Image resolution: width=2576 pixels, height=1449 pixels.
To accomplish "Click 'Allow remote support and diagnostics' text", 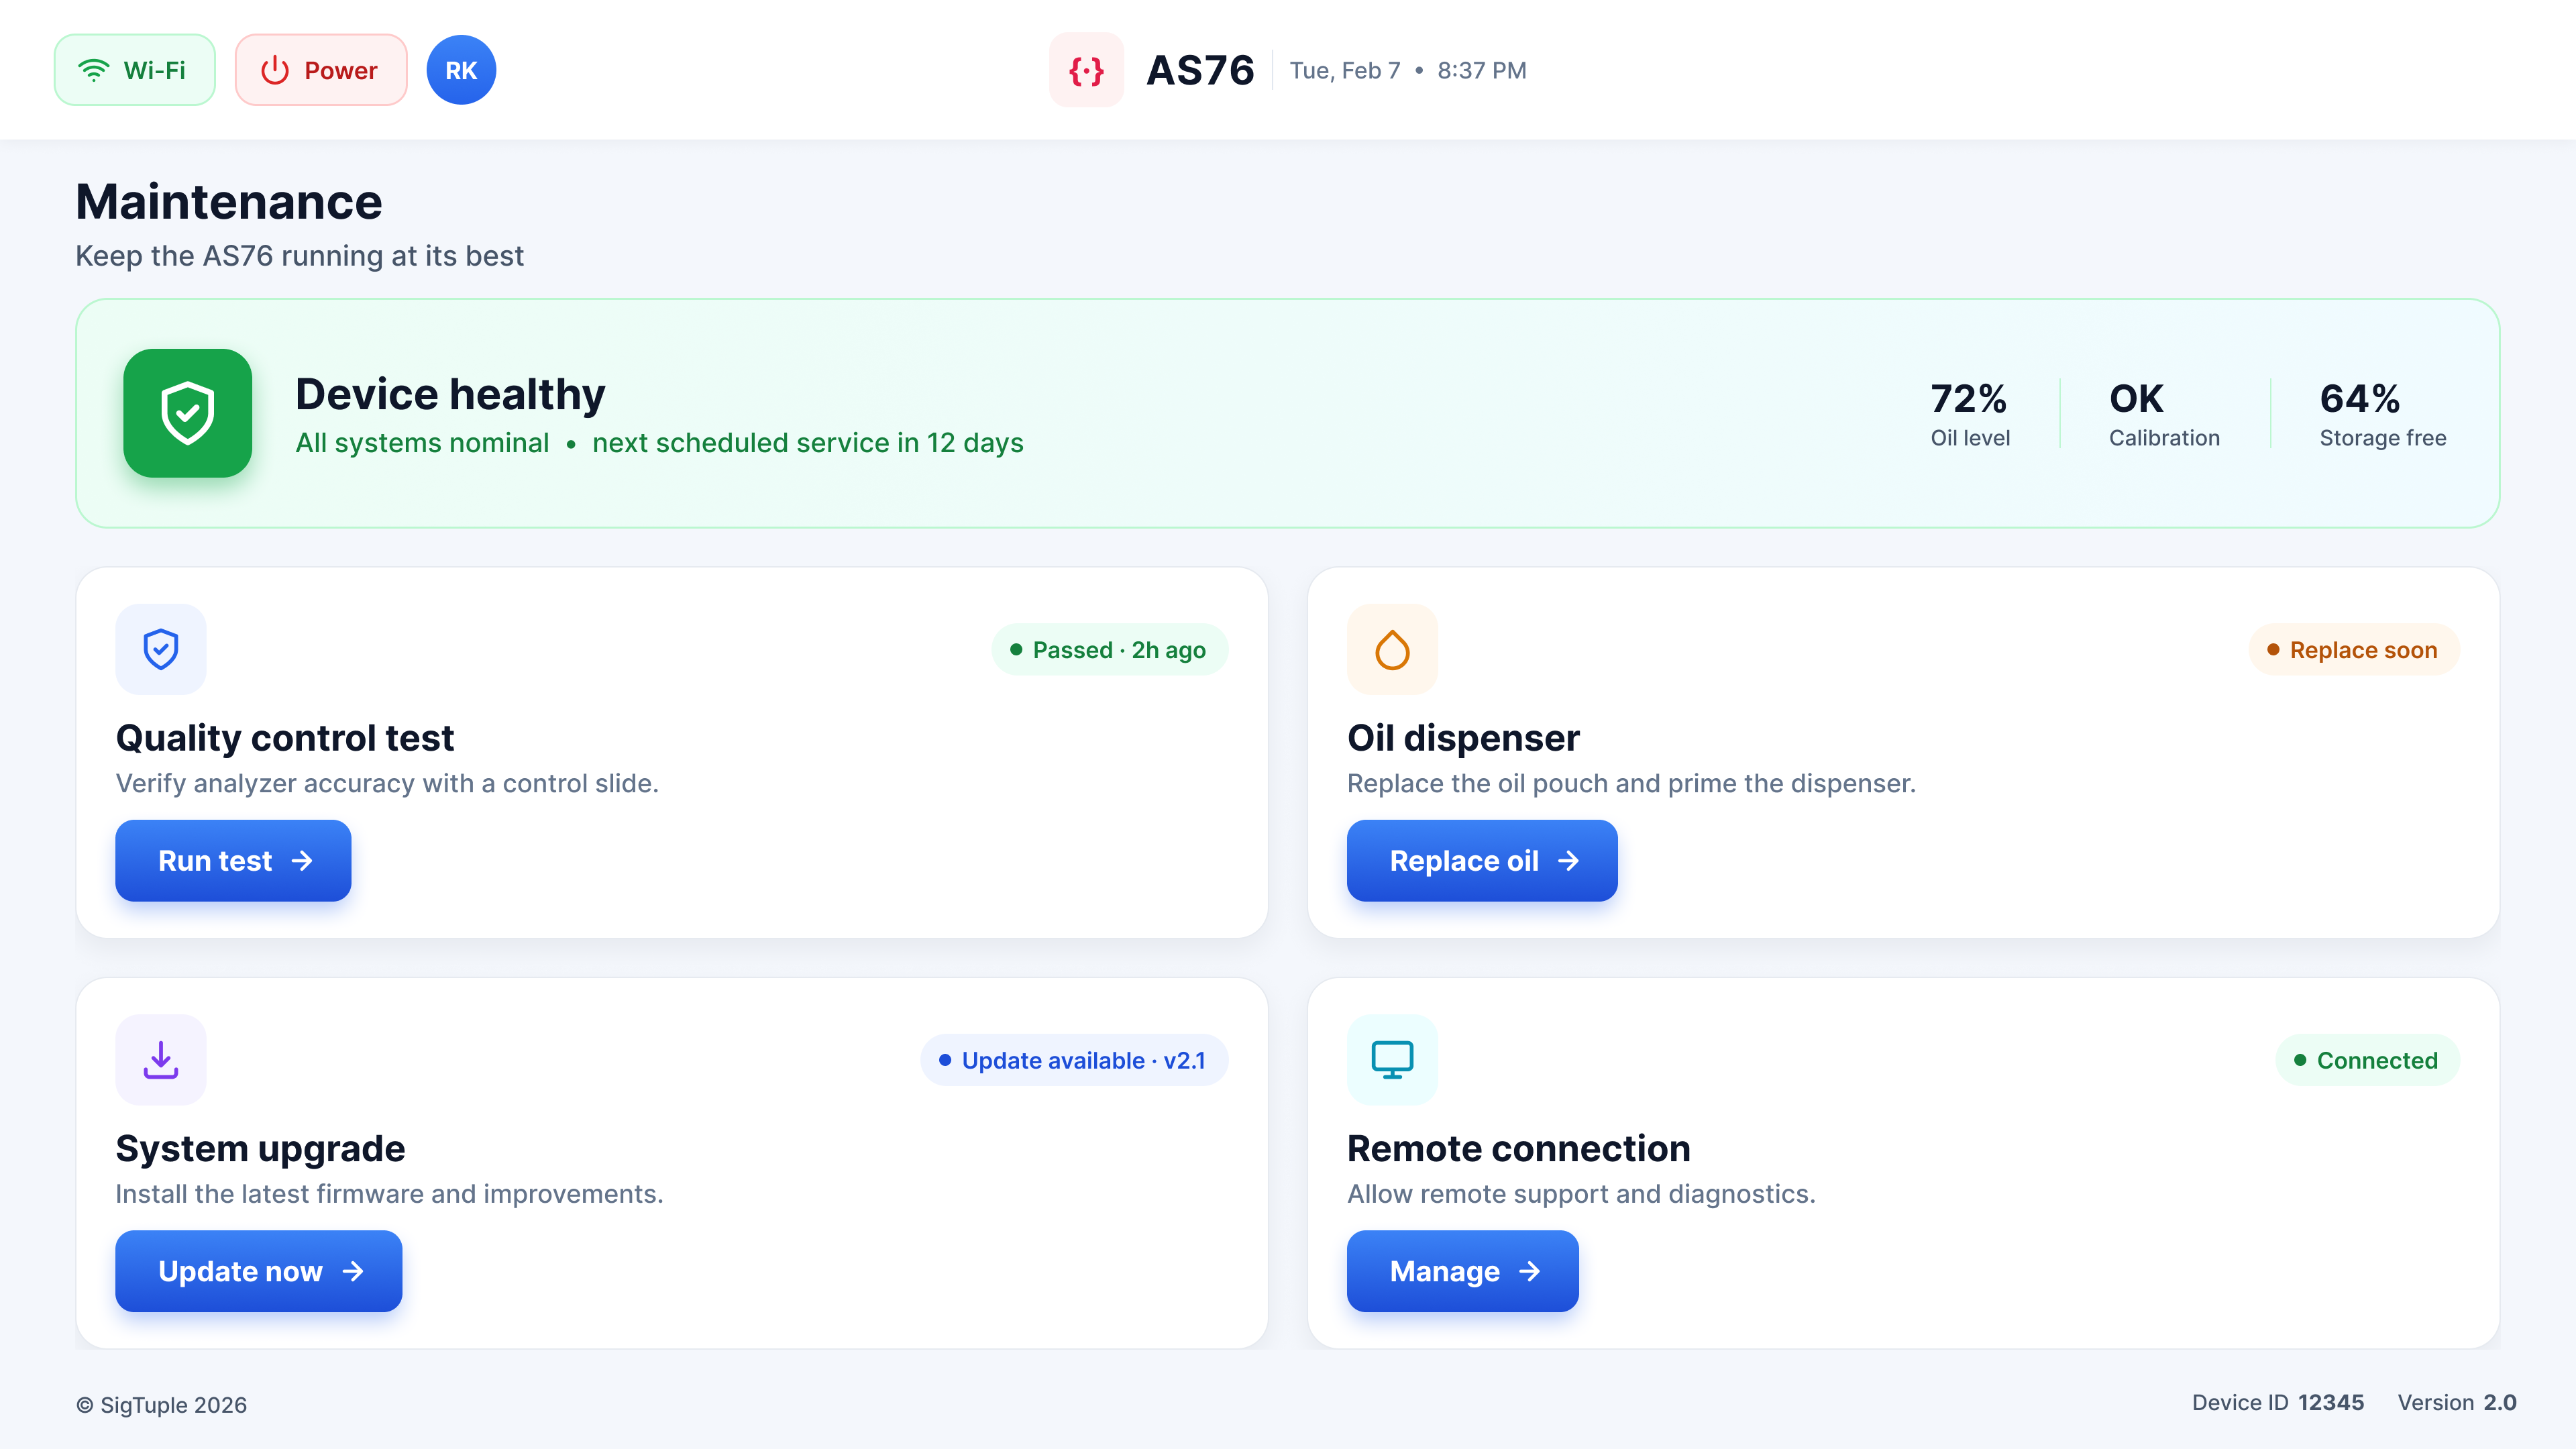I will click(1581, 1194).
